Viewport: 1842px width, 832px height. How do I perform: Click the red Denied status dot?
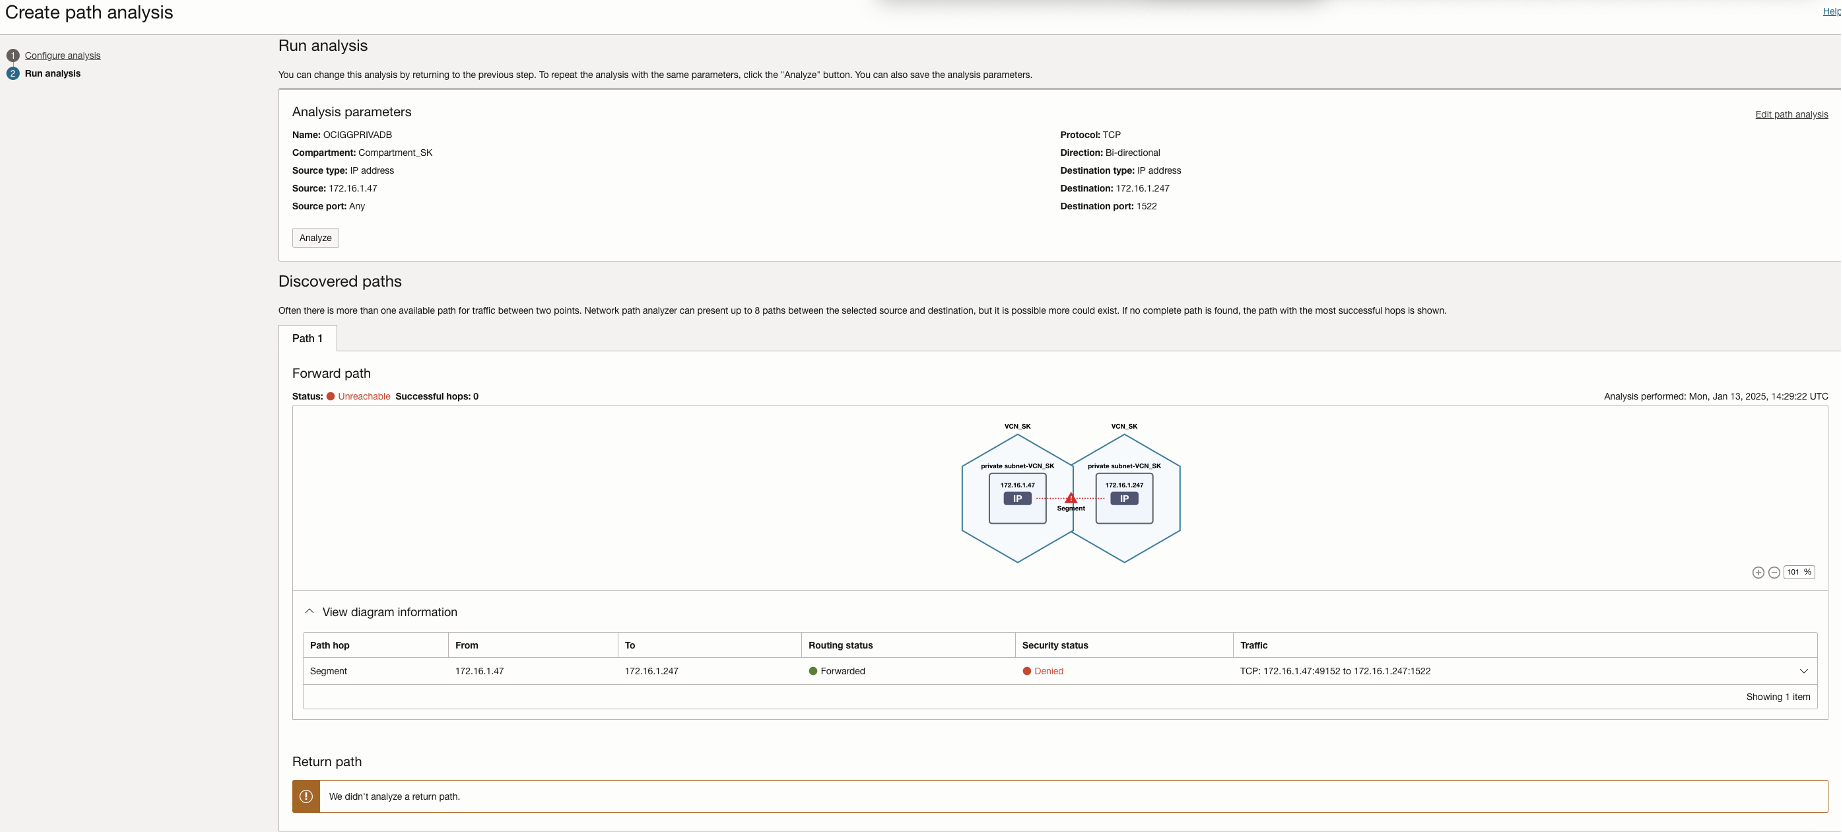point(1027,671)
